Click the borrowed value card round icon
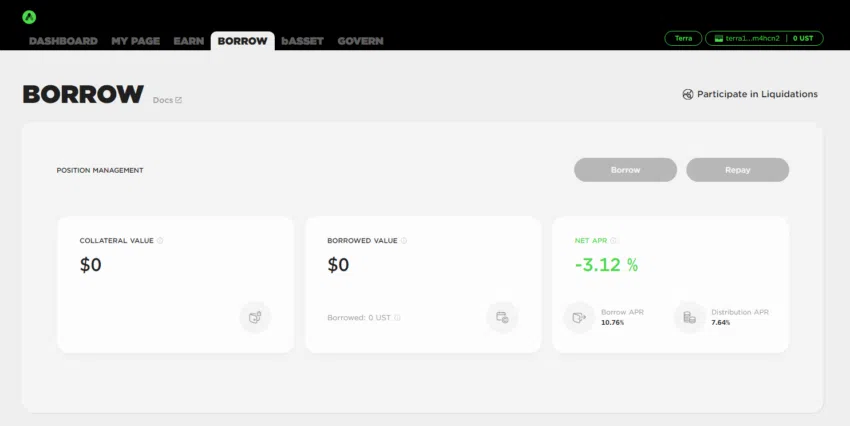 click(503, 317)
